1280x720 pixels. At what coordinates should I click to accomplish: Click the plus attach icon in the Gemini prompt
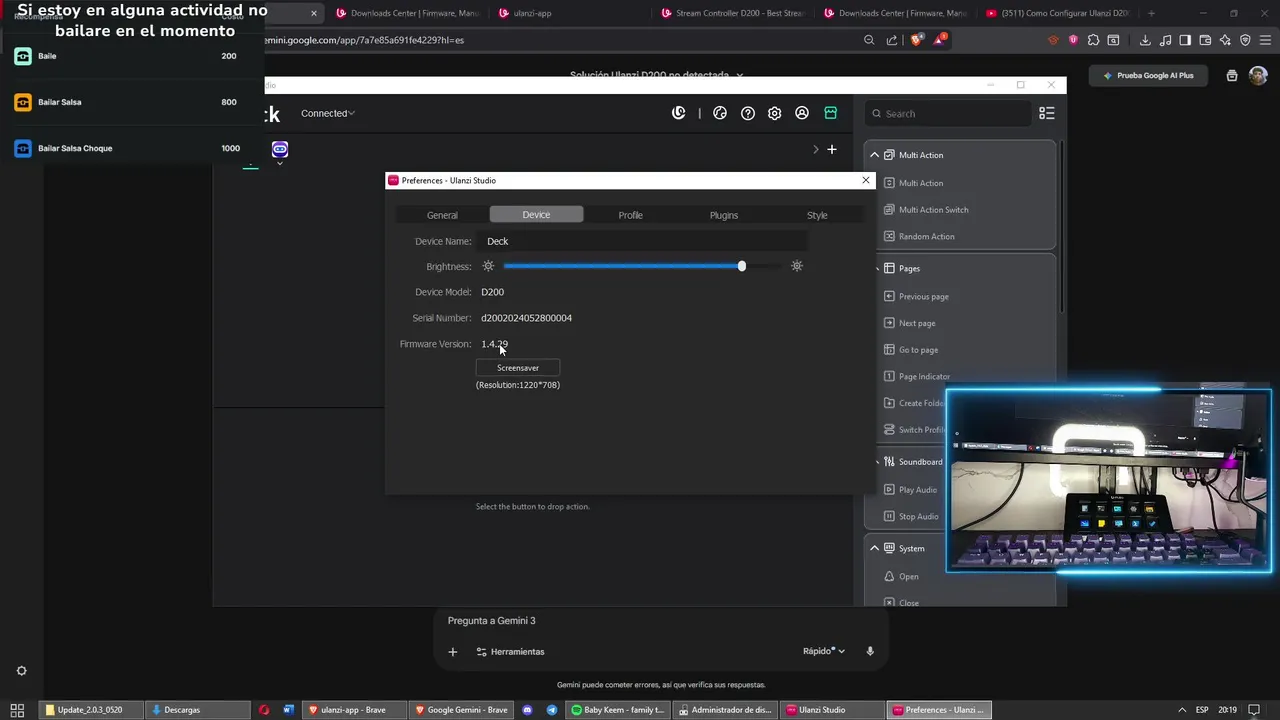click(452, 652)
